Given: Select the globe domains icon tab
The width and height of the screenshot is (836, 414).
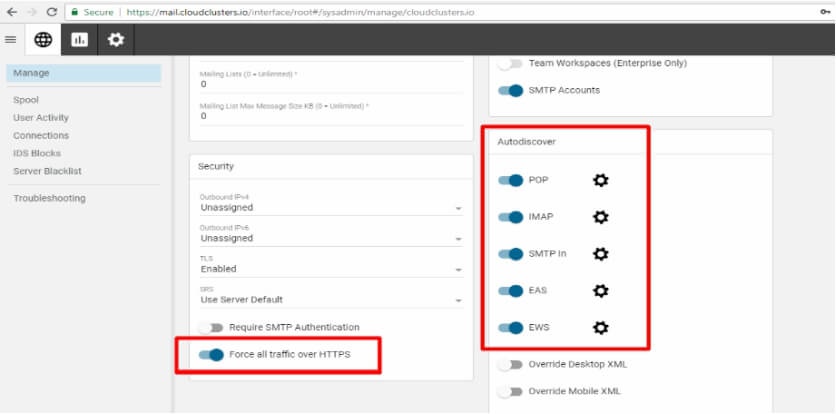Looking at the screenshot, I should coord(43,39).
